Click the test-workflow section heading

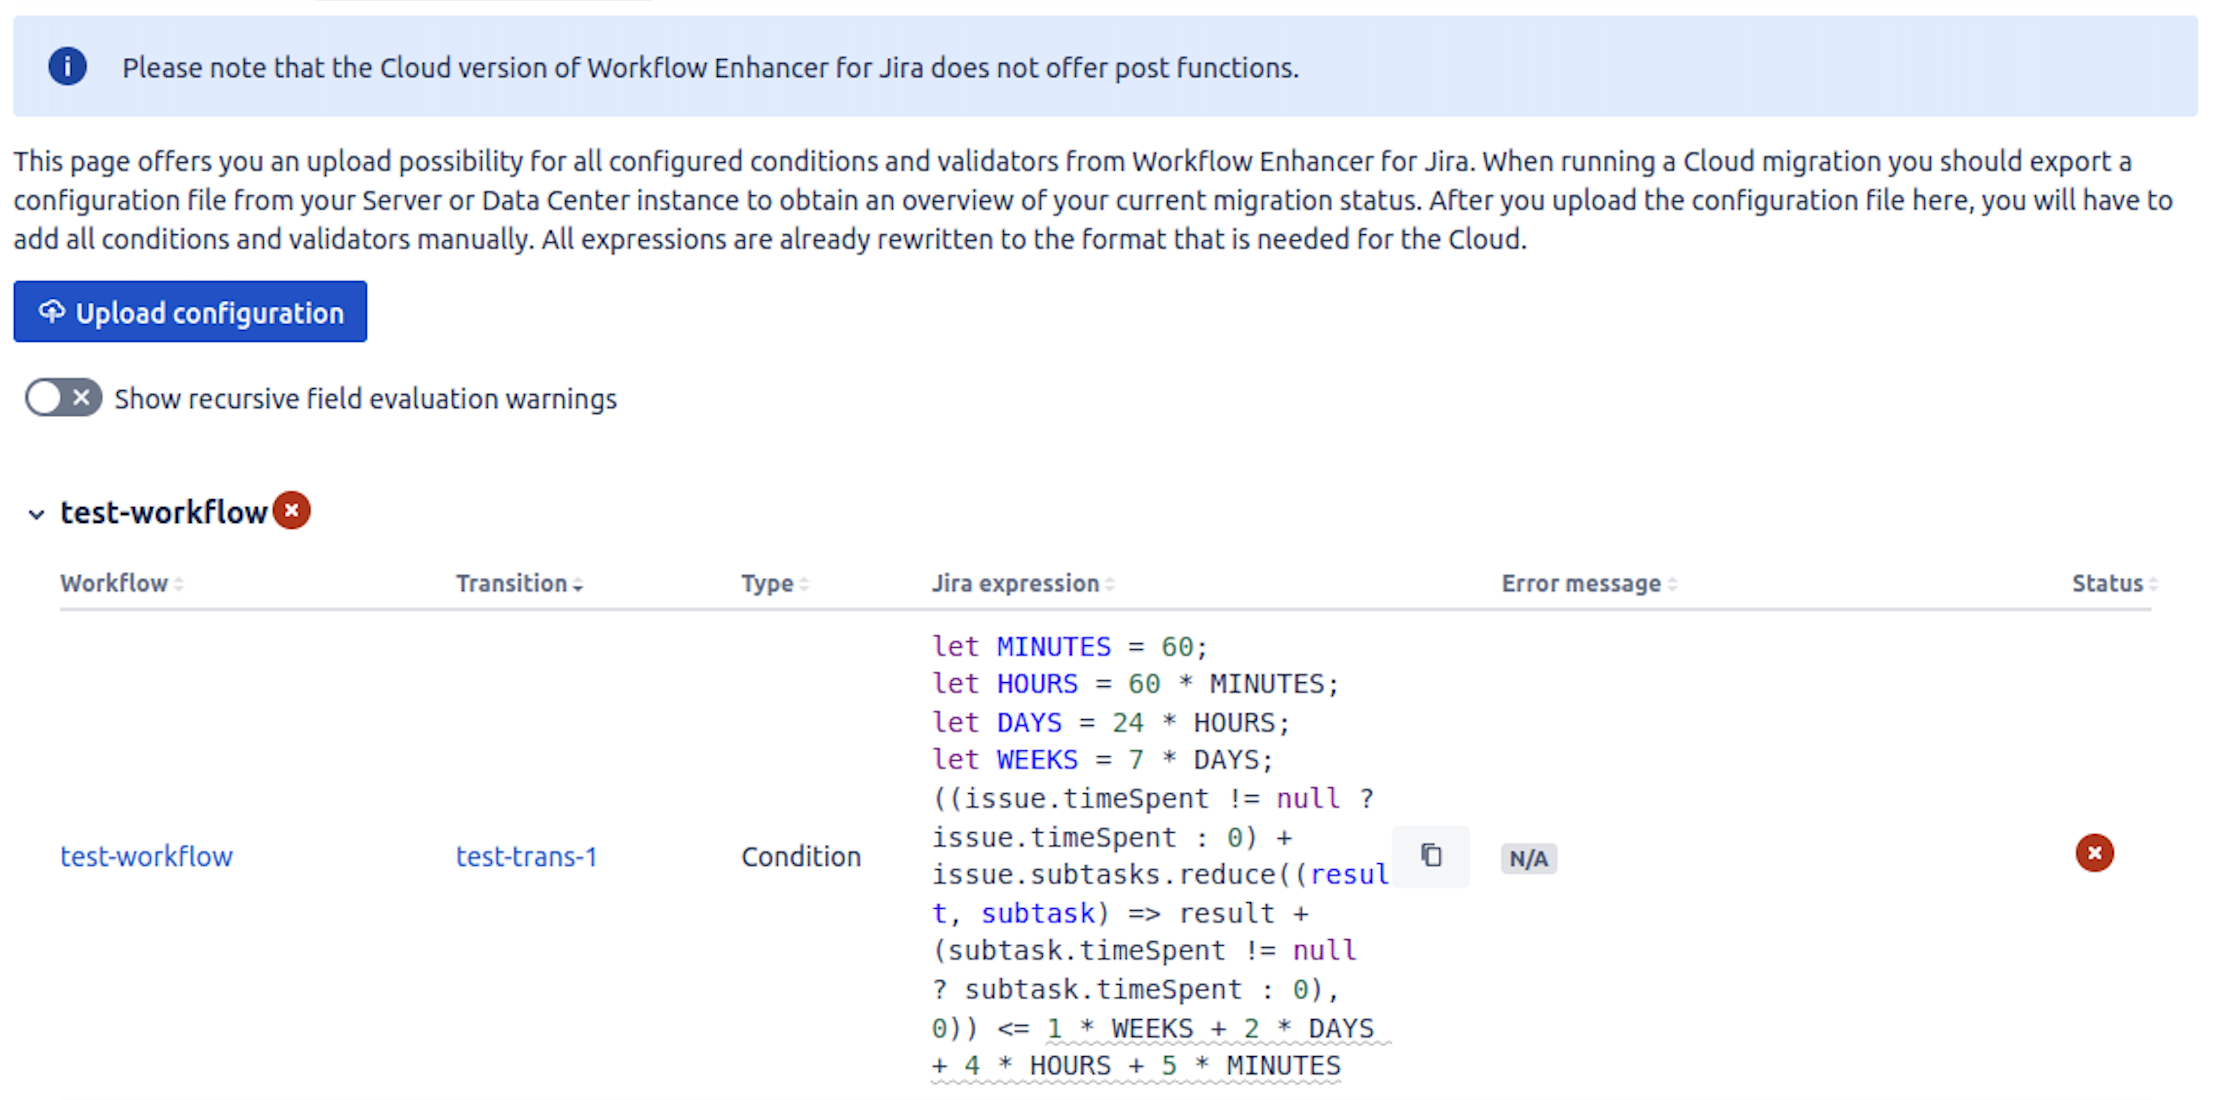163,511
